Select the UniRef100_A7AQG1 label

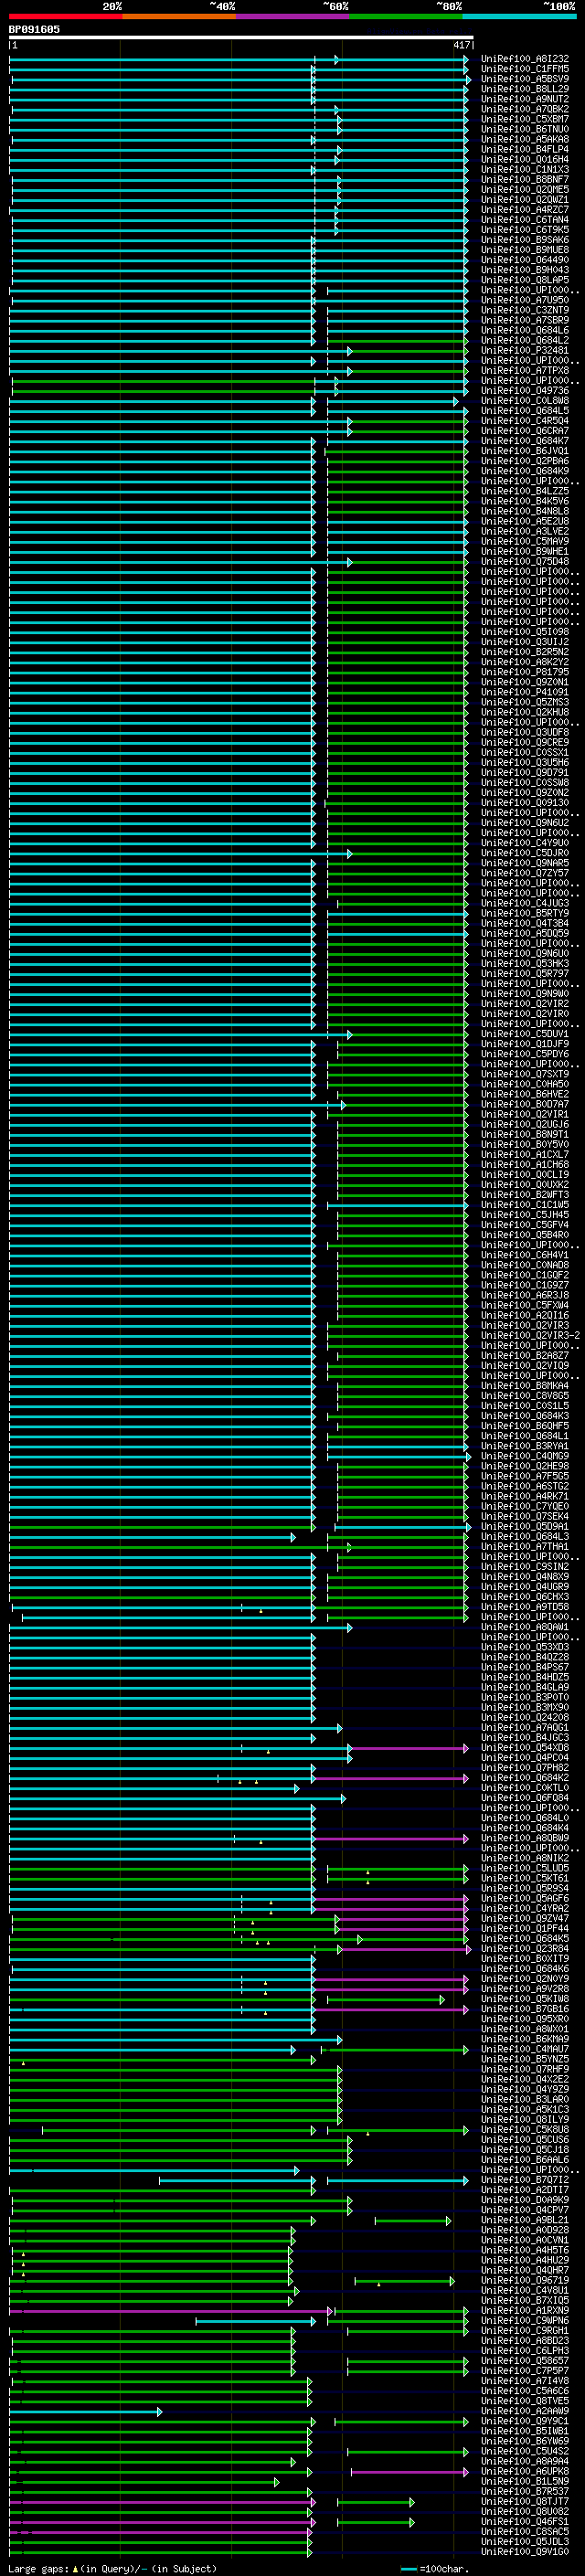pyautogui.click(x=525, y=1727)
